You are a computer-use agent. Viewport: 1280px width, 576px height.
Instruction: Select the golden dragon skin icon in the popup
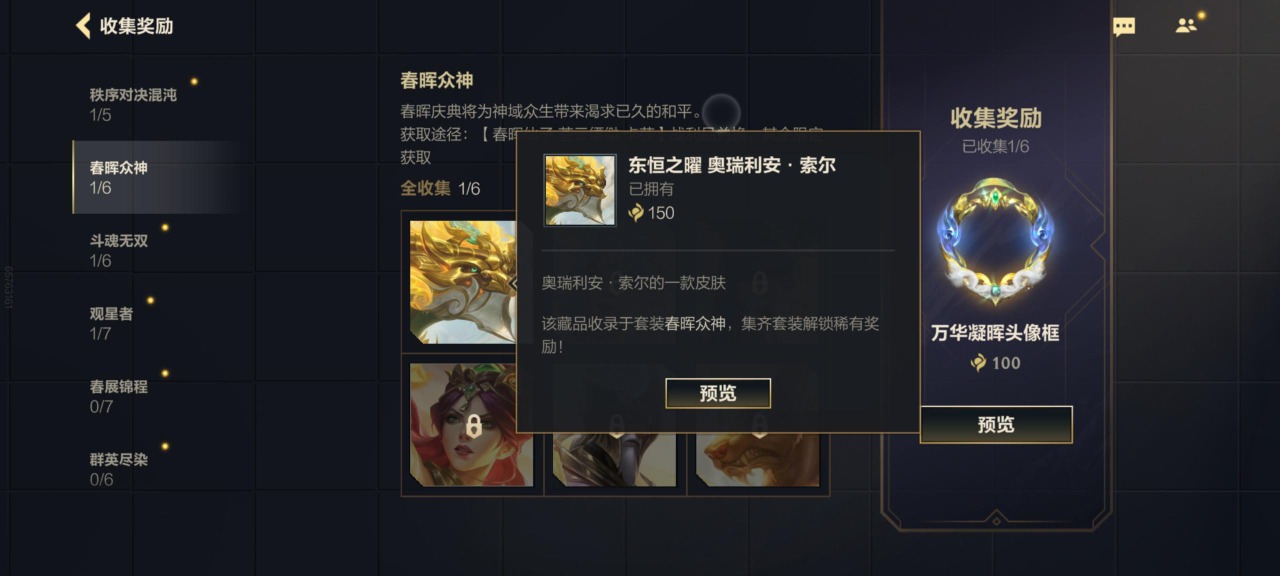[x=580, y=190]
